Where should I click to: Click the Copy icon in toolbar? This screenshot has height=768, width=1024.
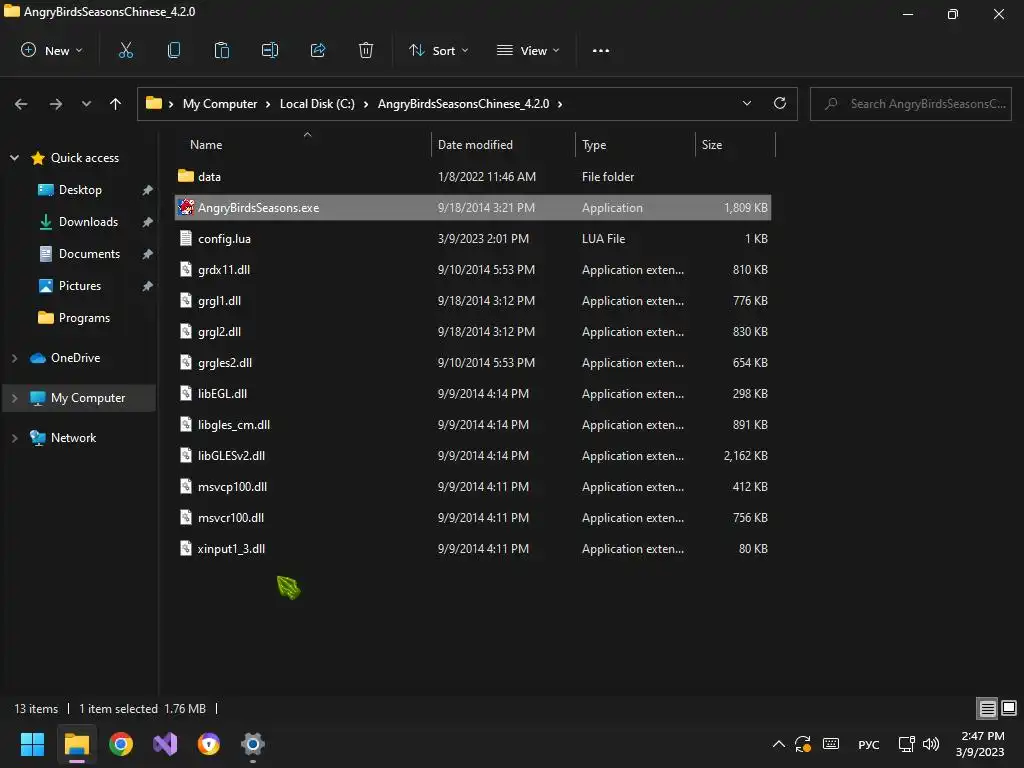(174, 50)
